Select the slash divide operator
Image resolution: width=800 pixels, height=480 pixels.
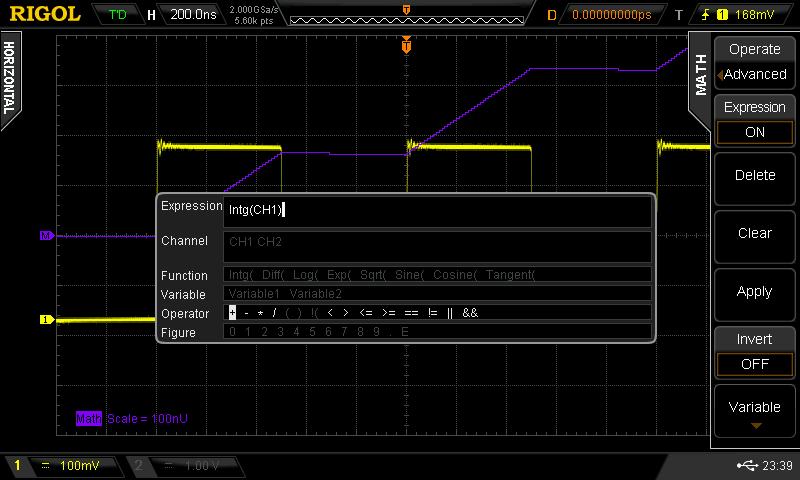[274, 313]
